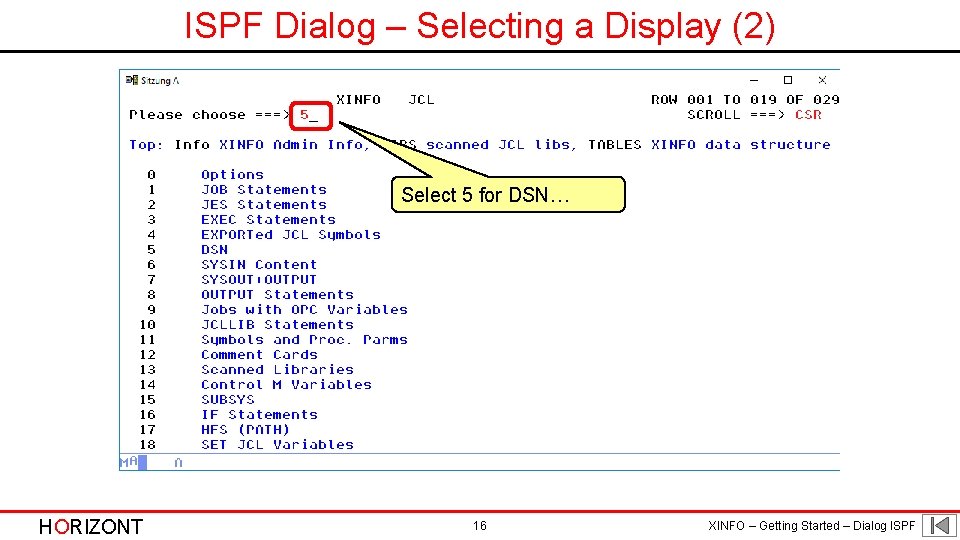Viewport: 960px width, 540px height.
Task: Select 'SYSOUT|OUTPUT' entry
Action: pos(259,280)
